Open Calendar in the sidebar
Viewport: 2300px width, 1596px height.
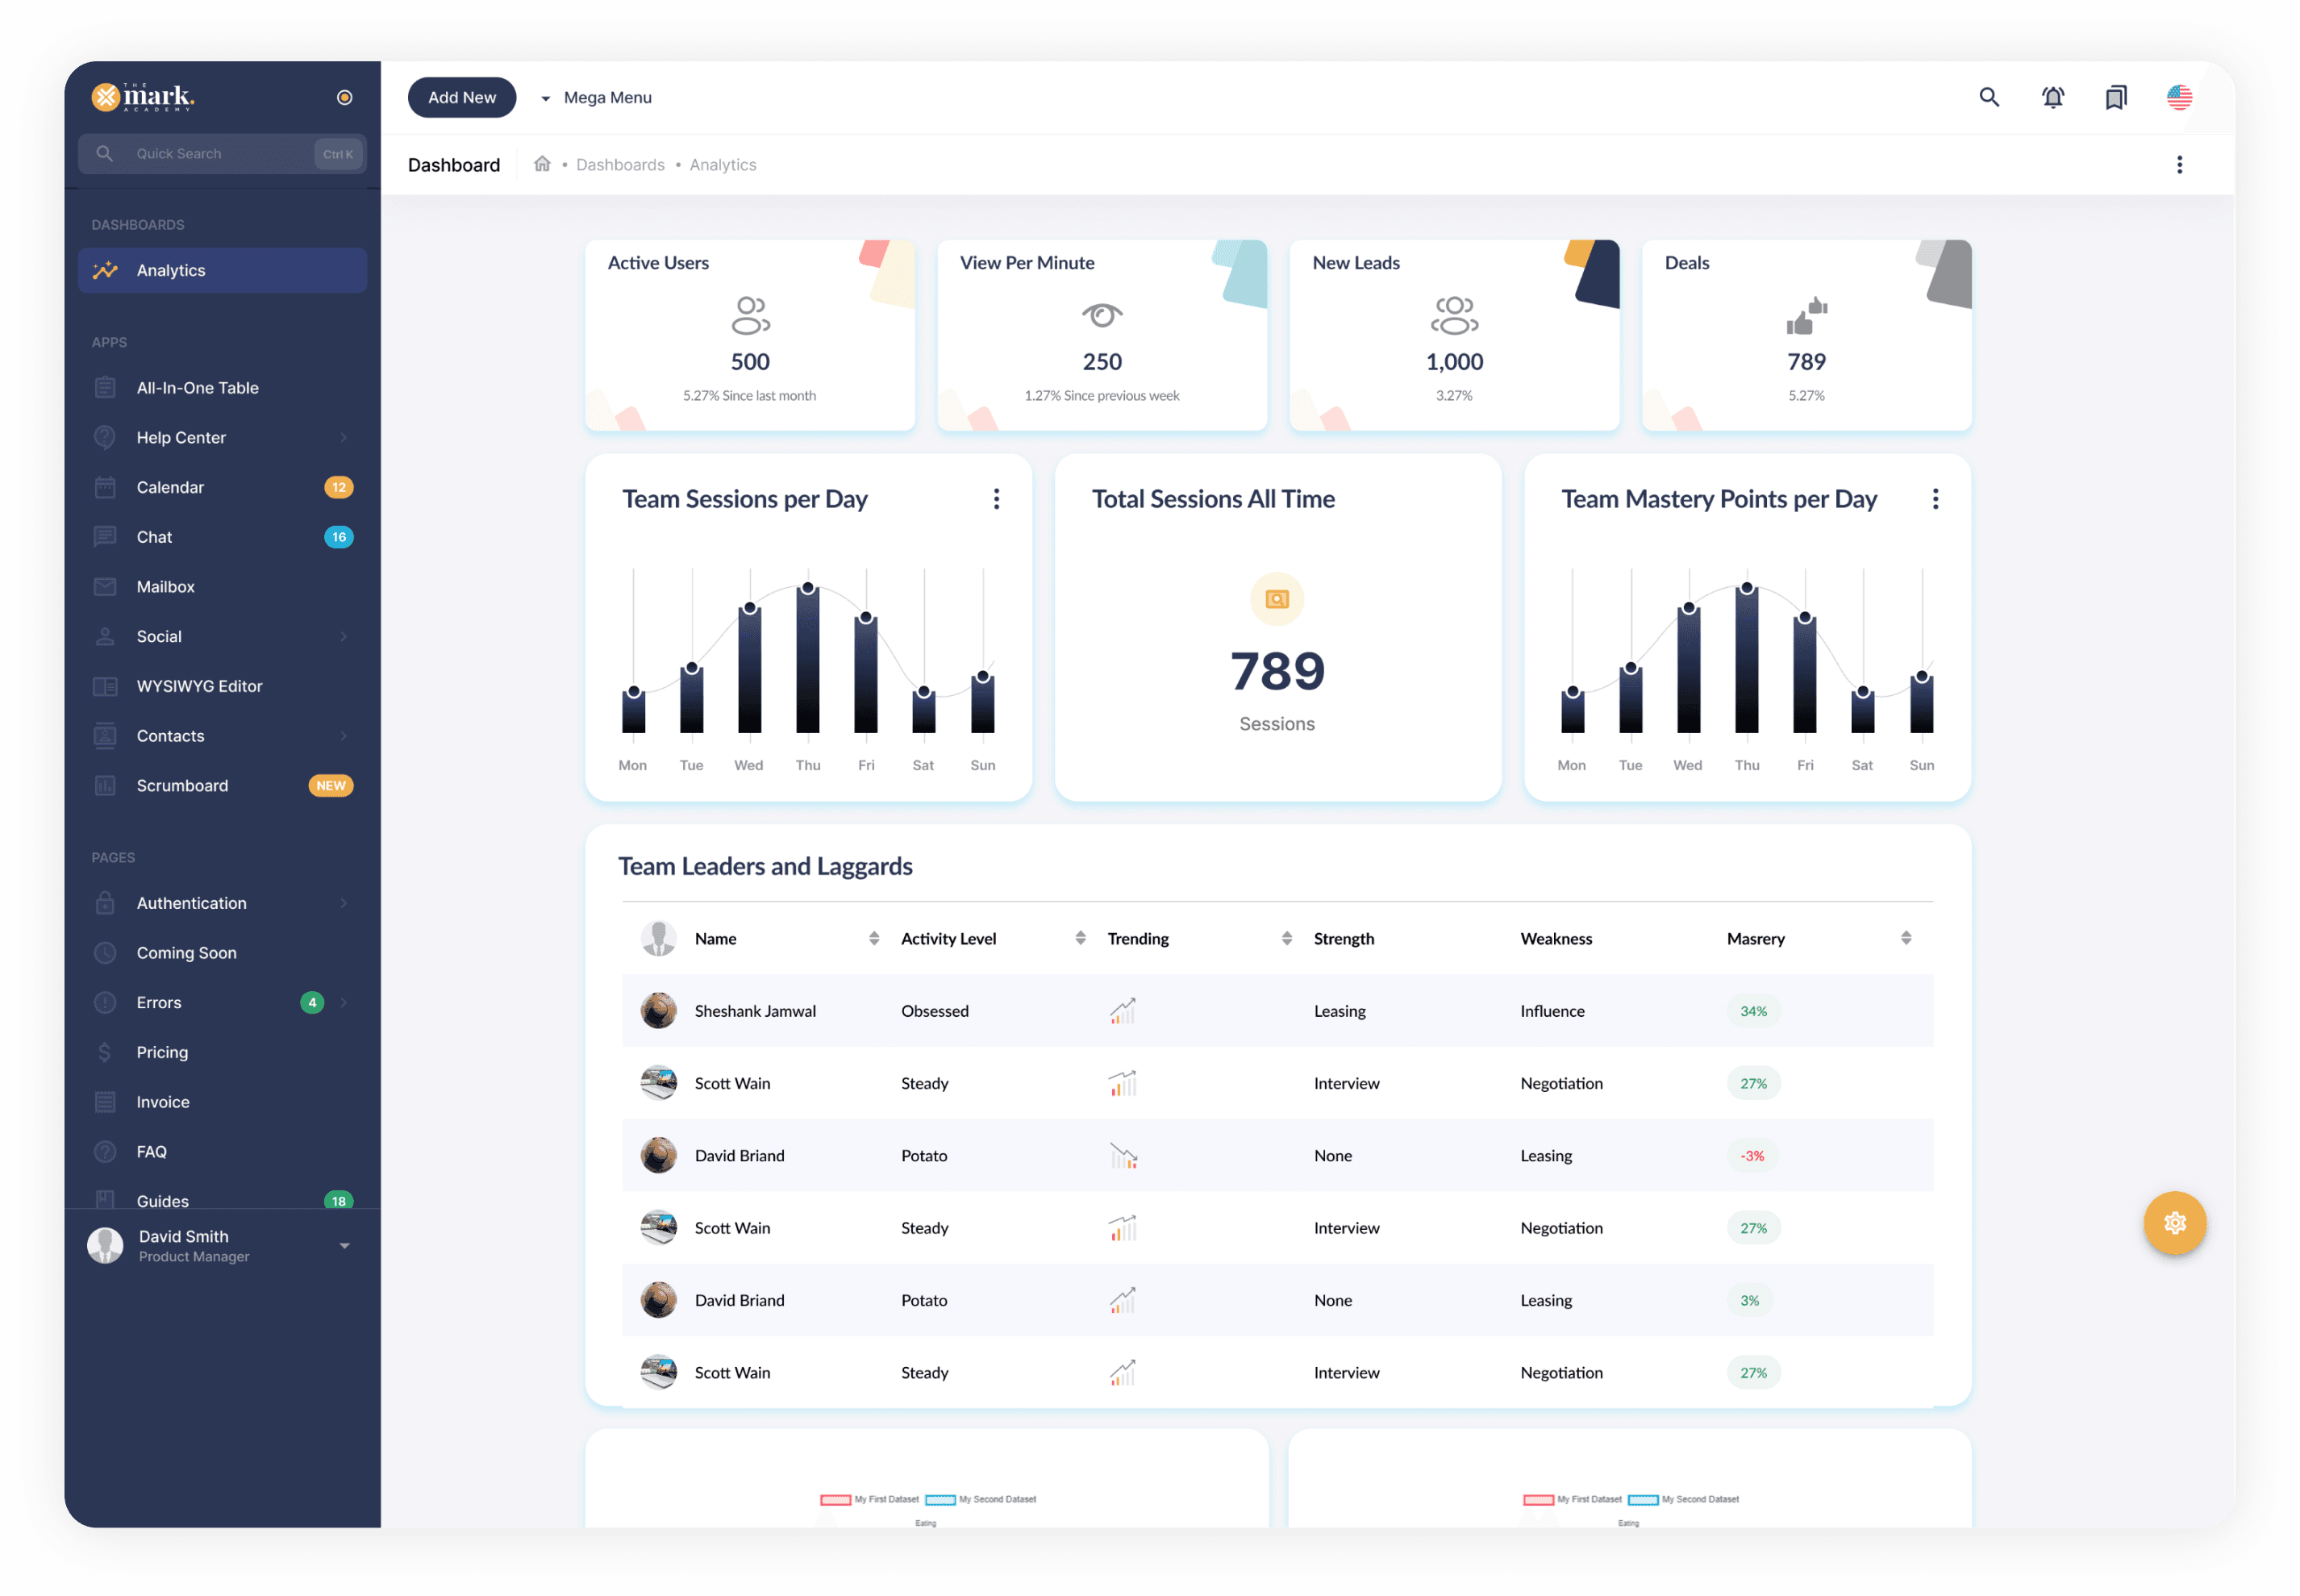click(x=170, y=487)
